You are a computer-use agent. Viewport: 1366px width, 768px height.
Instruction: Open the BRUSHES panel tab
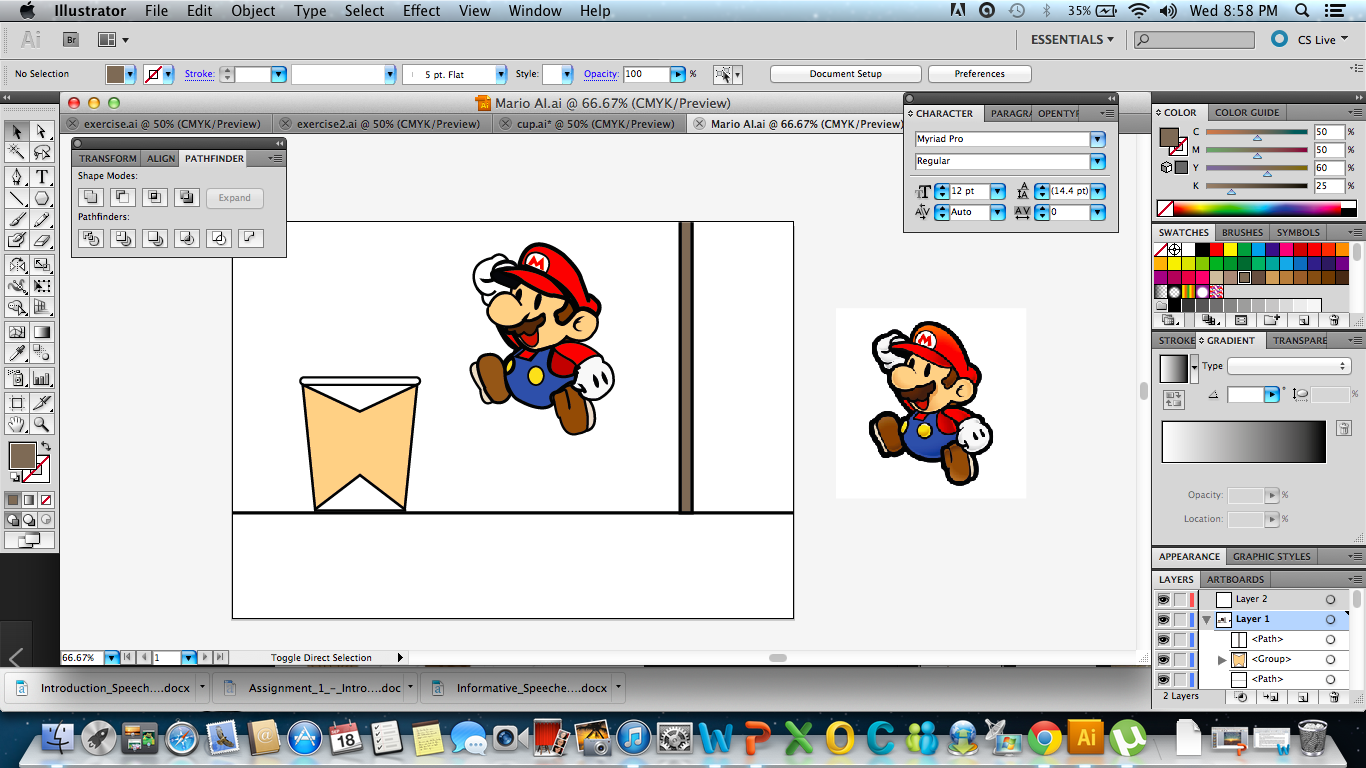point(1242,232)
